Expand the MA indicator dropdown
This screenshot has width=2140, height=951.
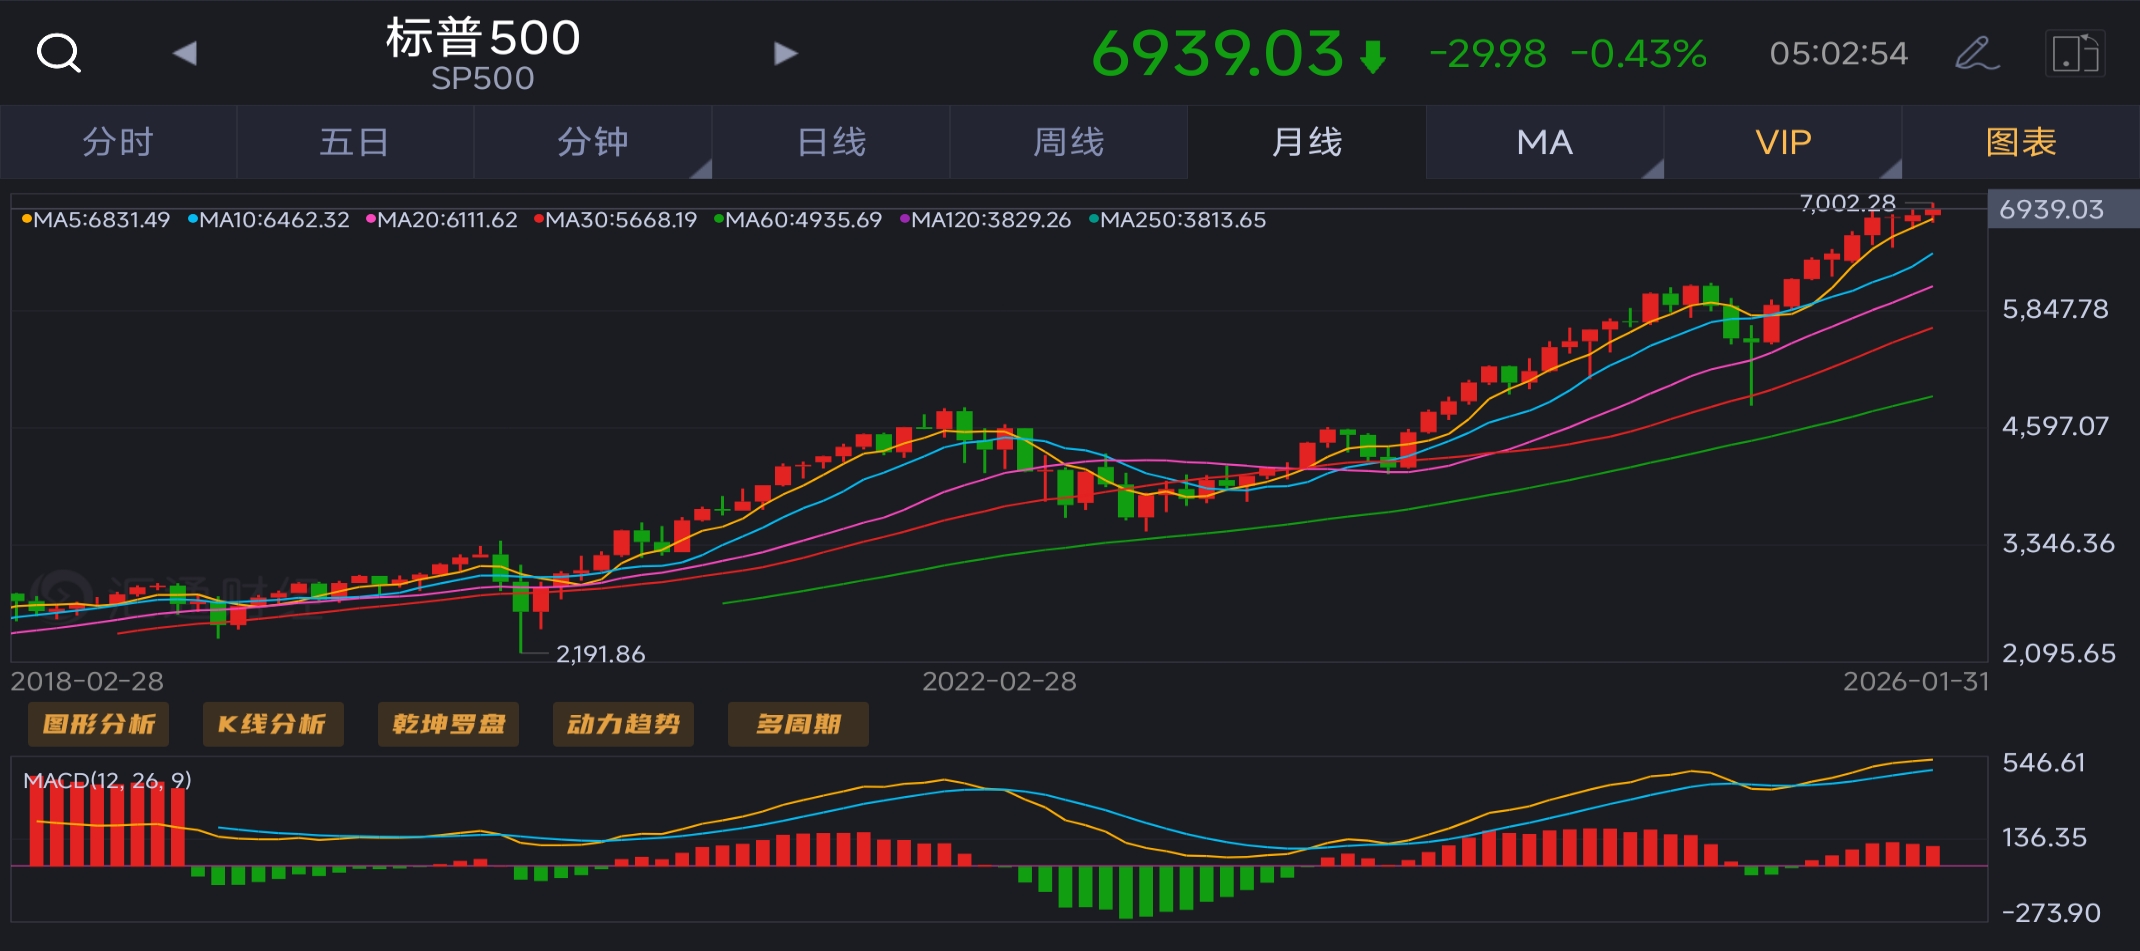click(1545, 142)
